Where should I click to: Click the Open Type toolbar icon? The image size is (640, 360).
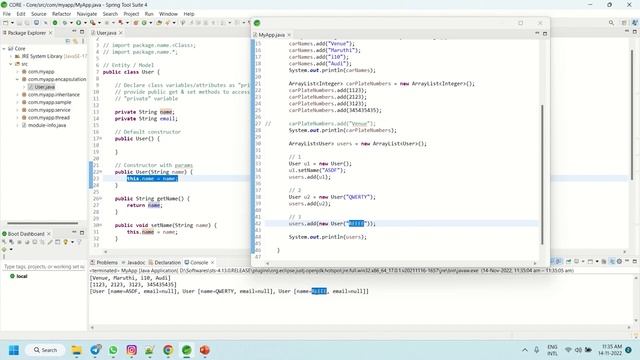click(x=159, y=23)
